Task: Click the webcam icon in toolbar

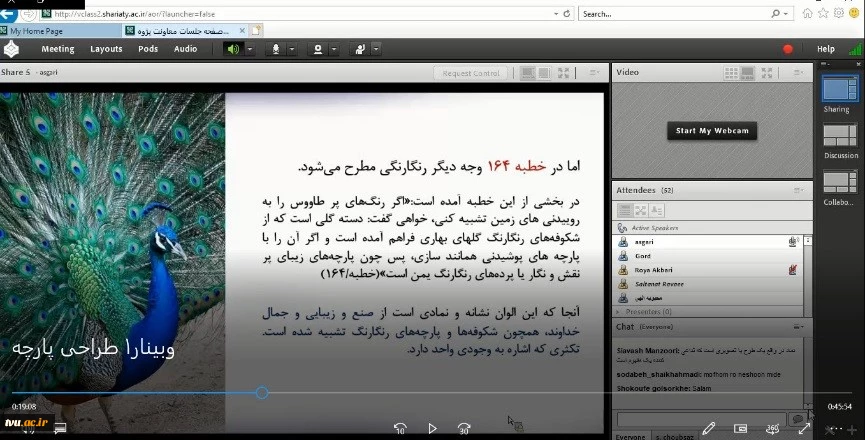Action: coord(318,49)
